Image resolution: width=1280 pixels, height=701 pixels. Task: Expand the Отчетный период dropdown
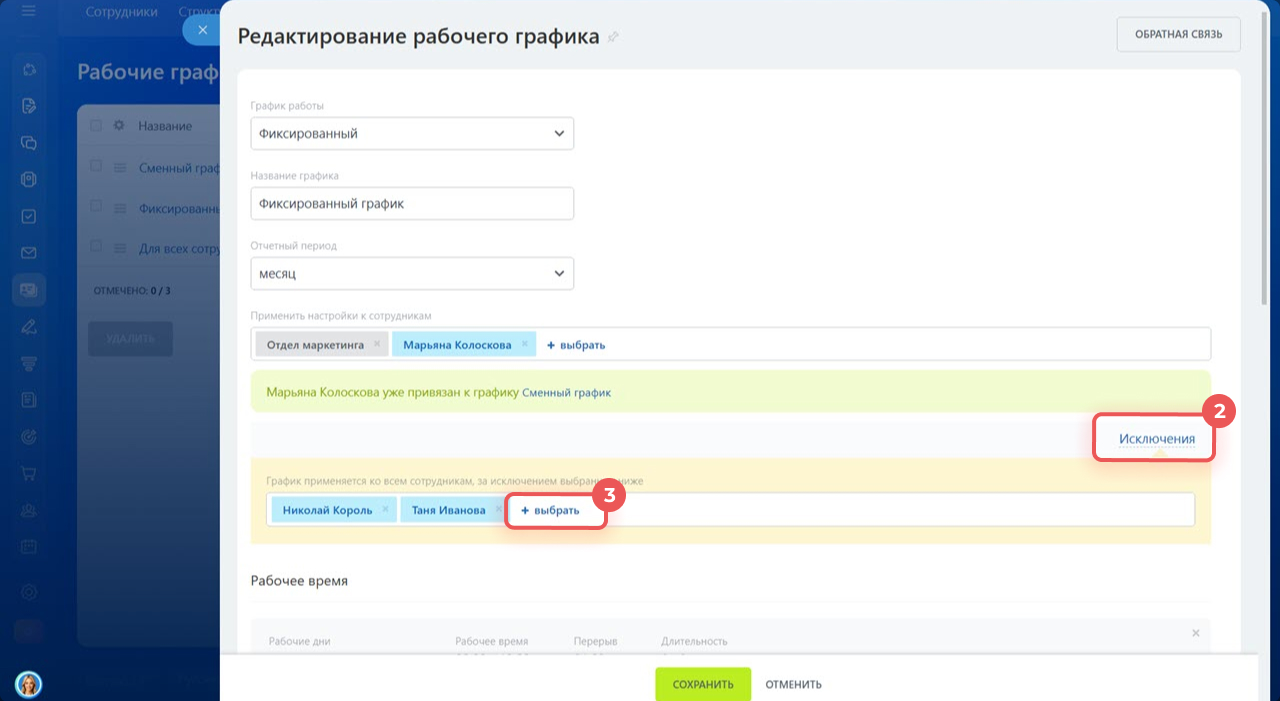[x=412, y=273]
